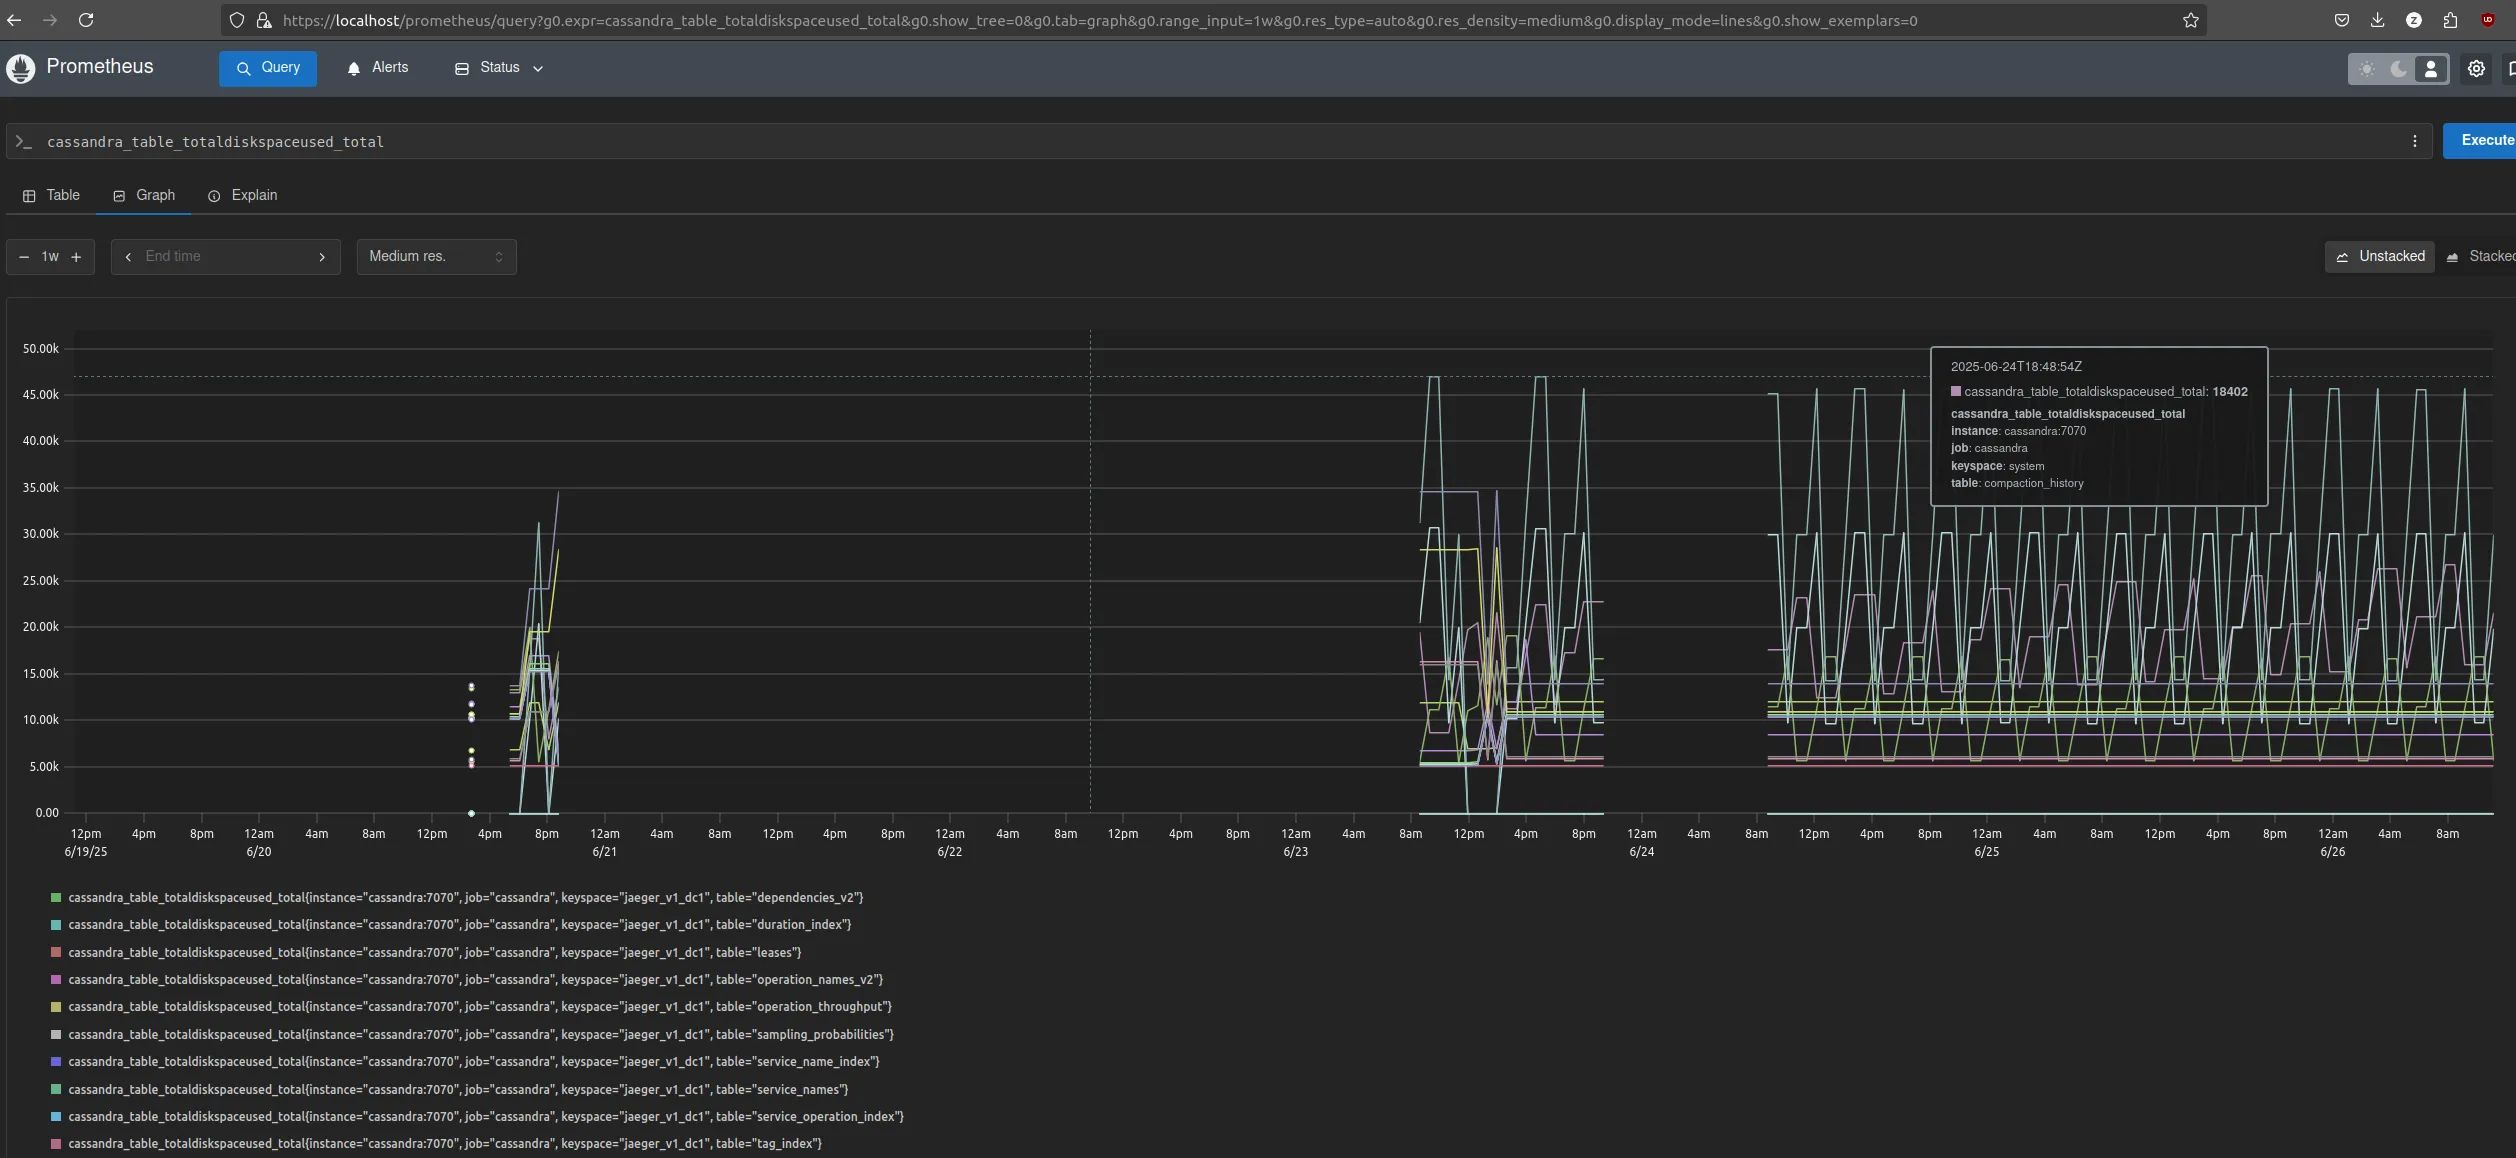
Task: Open Prometheus settings gear
Action: [2476, 69]
